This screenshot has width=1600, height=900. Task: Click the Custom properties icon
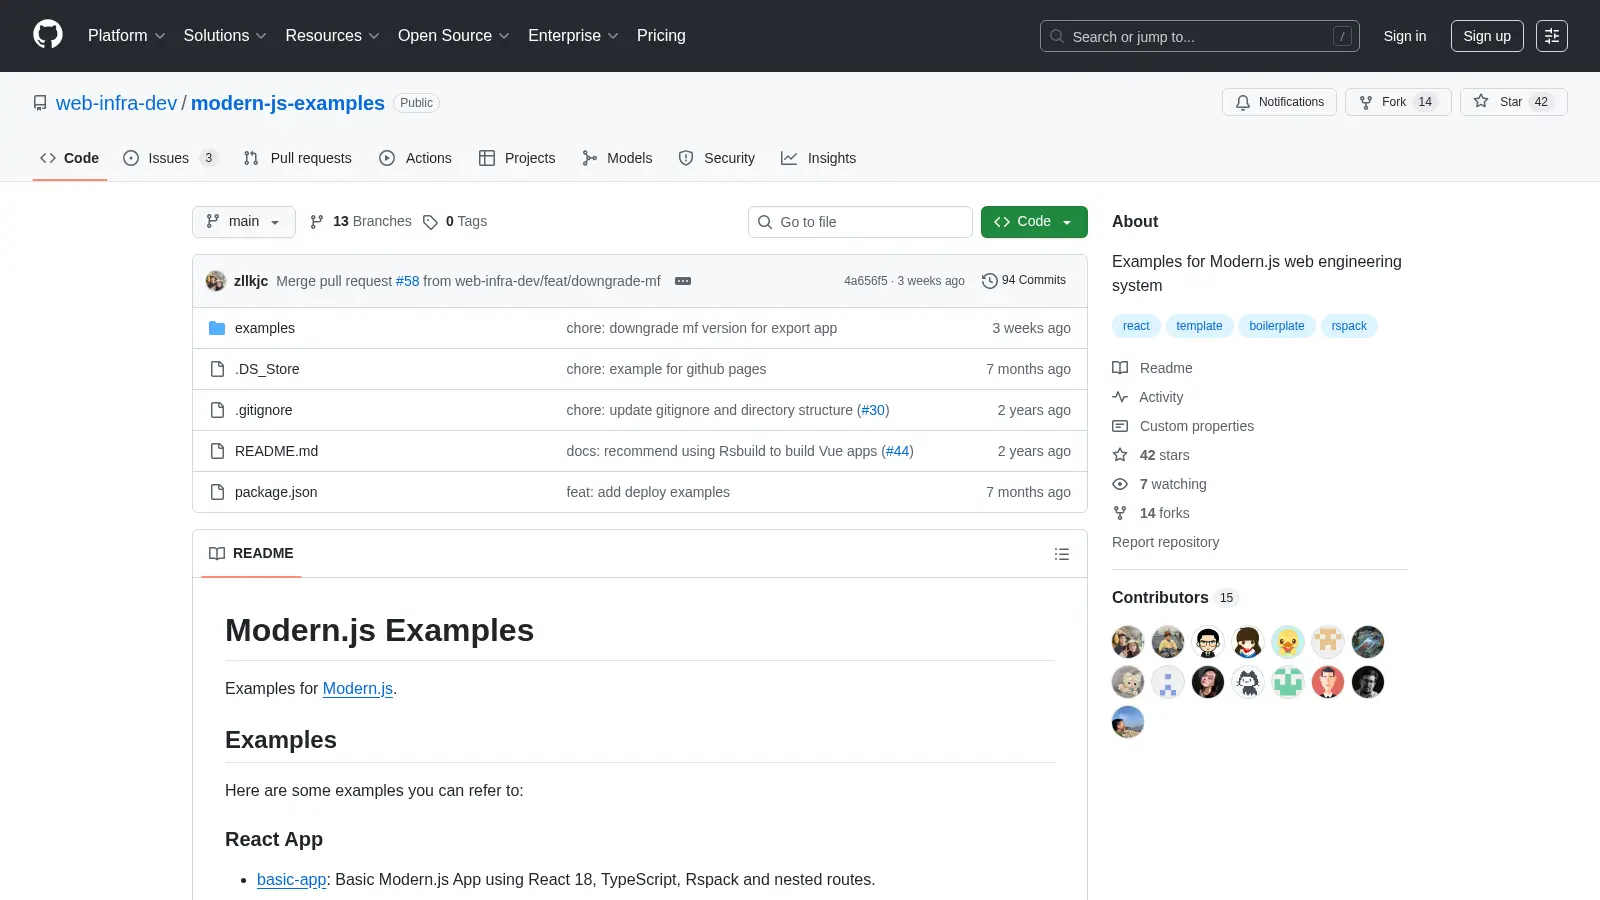[1120, 426]
